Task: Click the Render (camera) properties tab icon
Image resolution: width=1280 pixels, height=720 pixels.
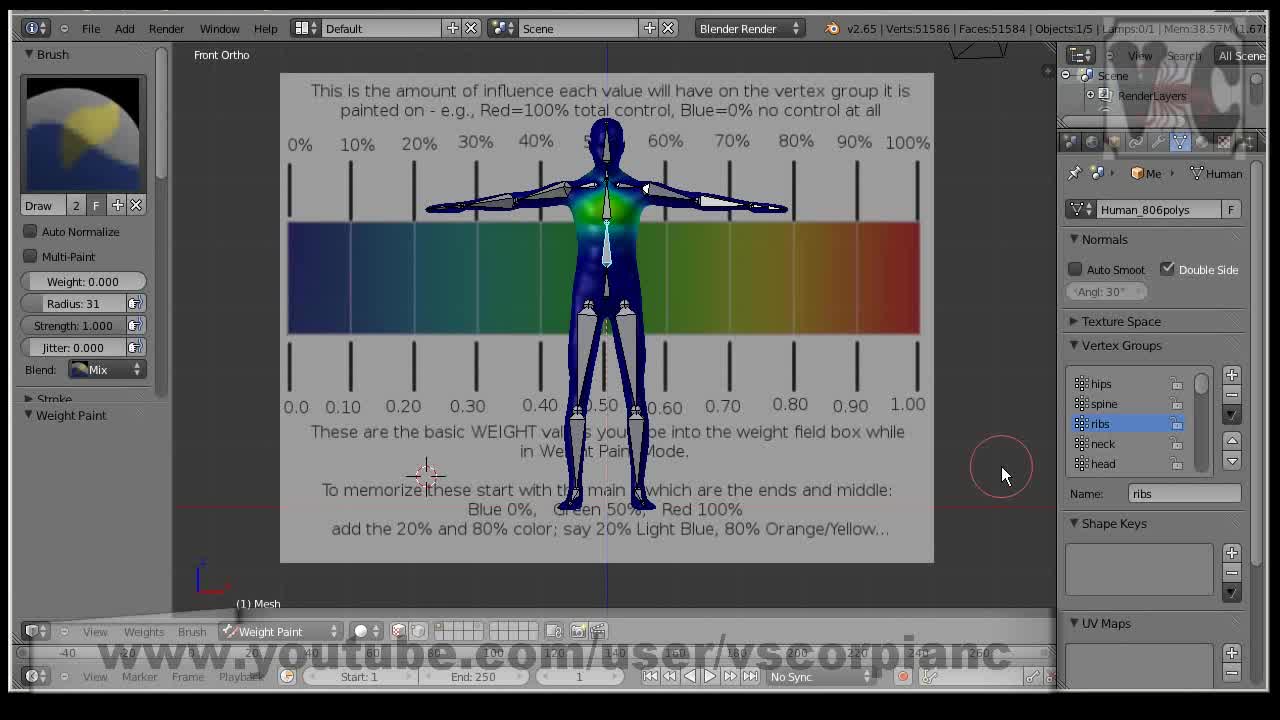Action: 1071,142
